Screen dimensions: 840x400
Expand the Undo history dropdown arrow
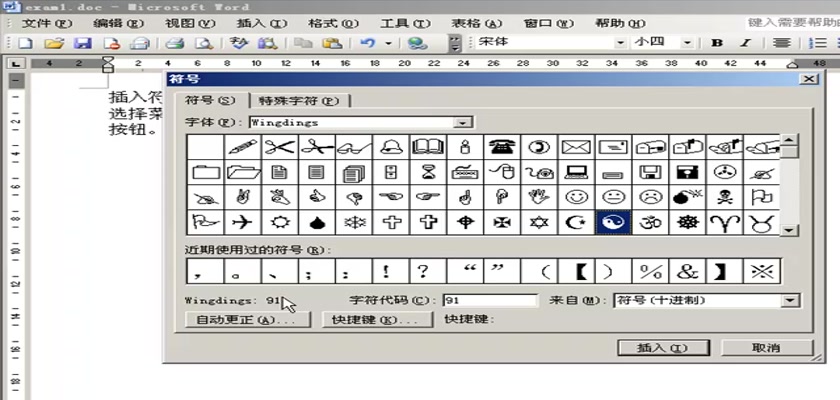click(389, 43)
